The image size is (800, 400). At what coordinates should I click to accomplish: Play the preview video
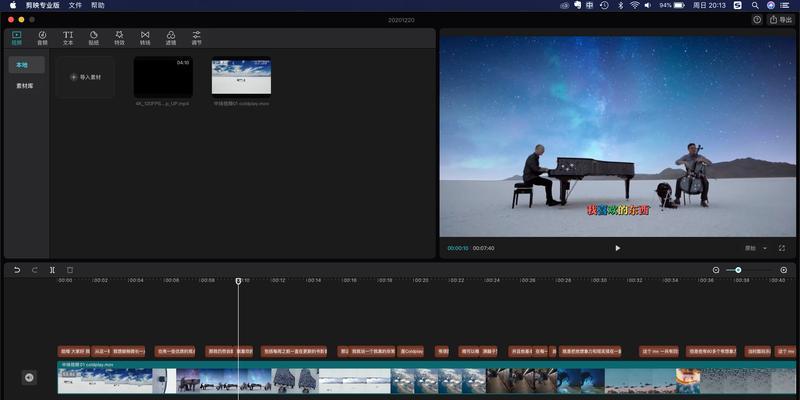coord(618,248)
